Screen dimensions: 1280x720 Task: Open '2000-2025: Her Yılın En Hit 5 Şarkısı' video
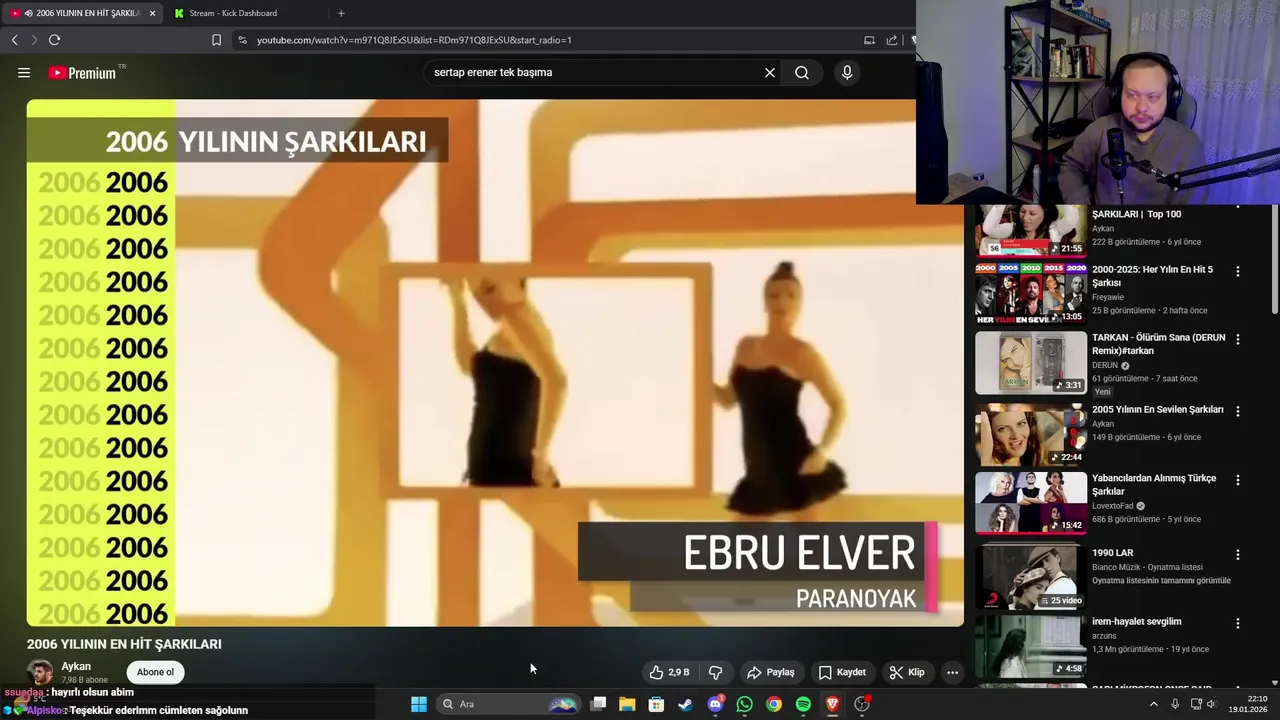coord(1152,276)
